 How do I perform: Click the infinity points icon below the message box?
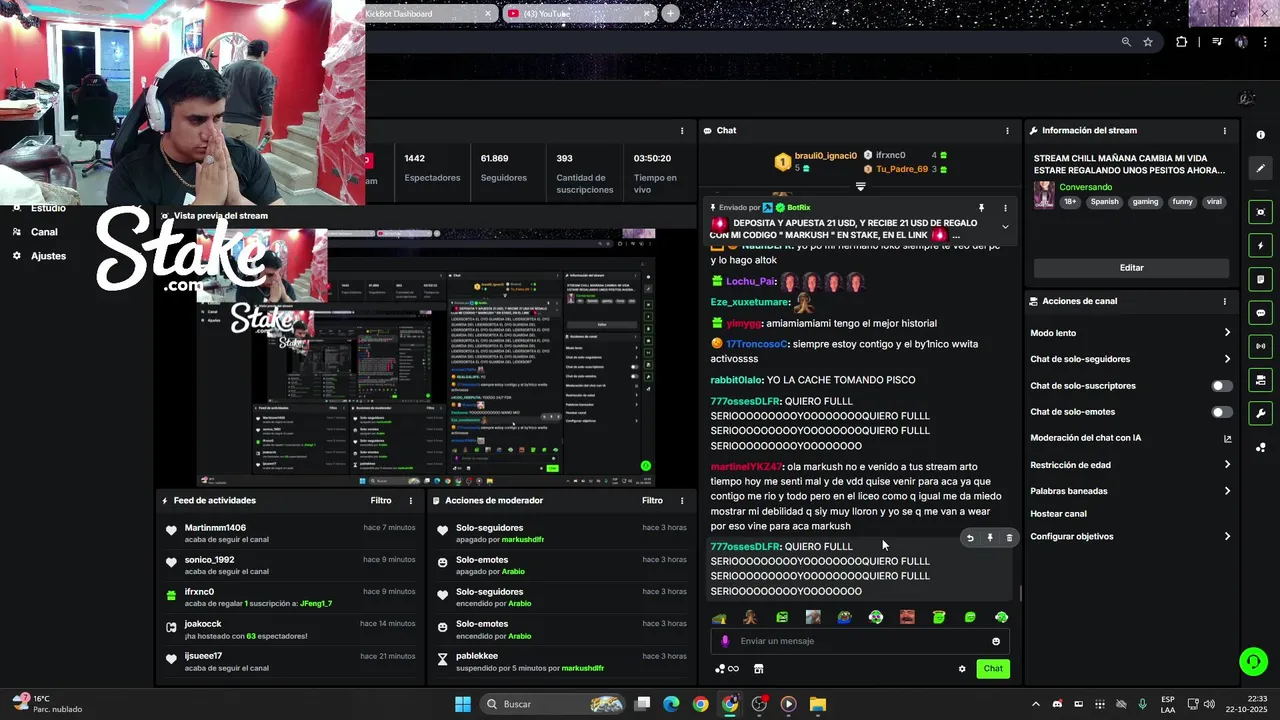(x=727, y=669)
